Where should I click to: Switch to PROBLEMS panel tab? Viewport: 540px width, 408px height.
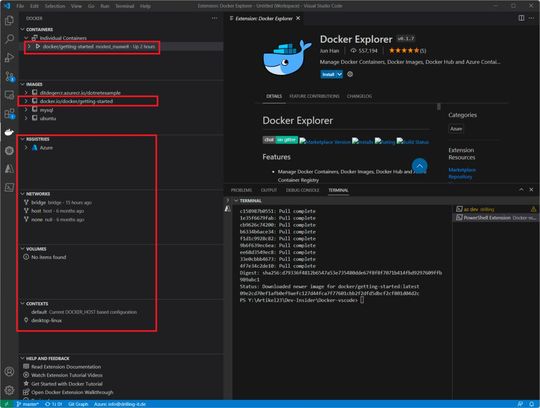tap(241, 190)
